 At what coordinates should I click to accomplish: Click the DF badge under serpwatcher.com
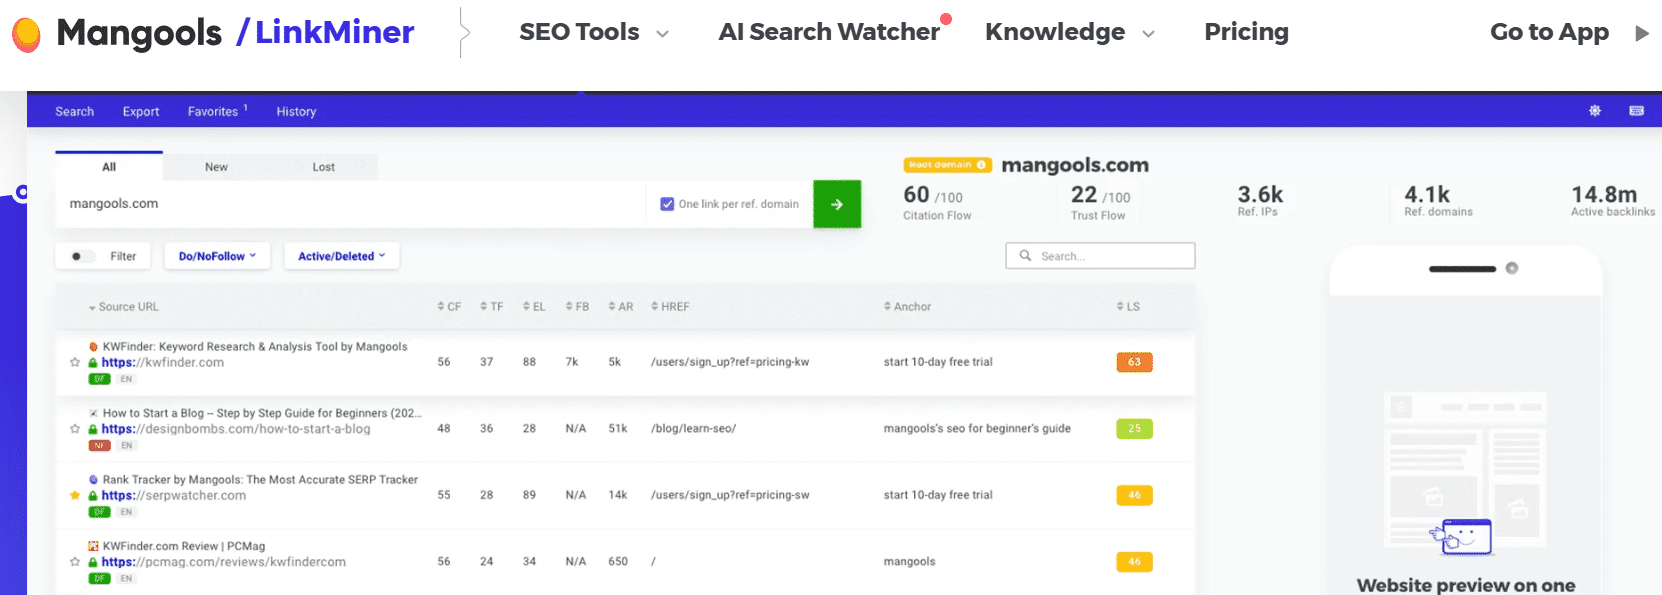99,512
